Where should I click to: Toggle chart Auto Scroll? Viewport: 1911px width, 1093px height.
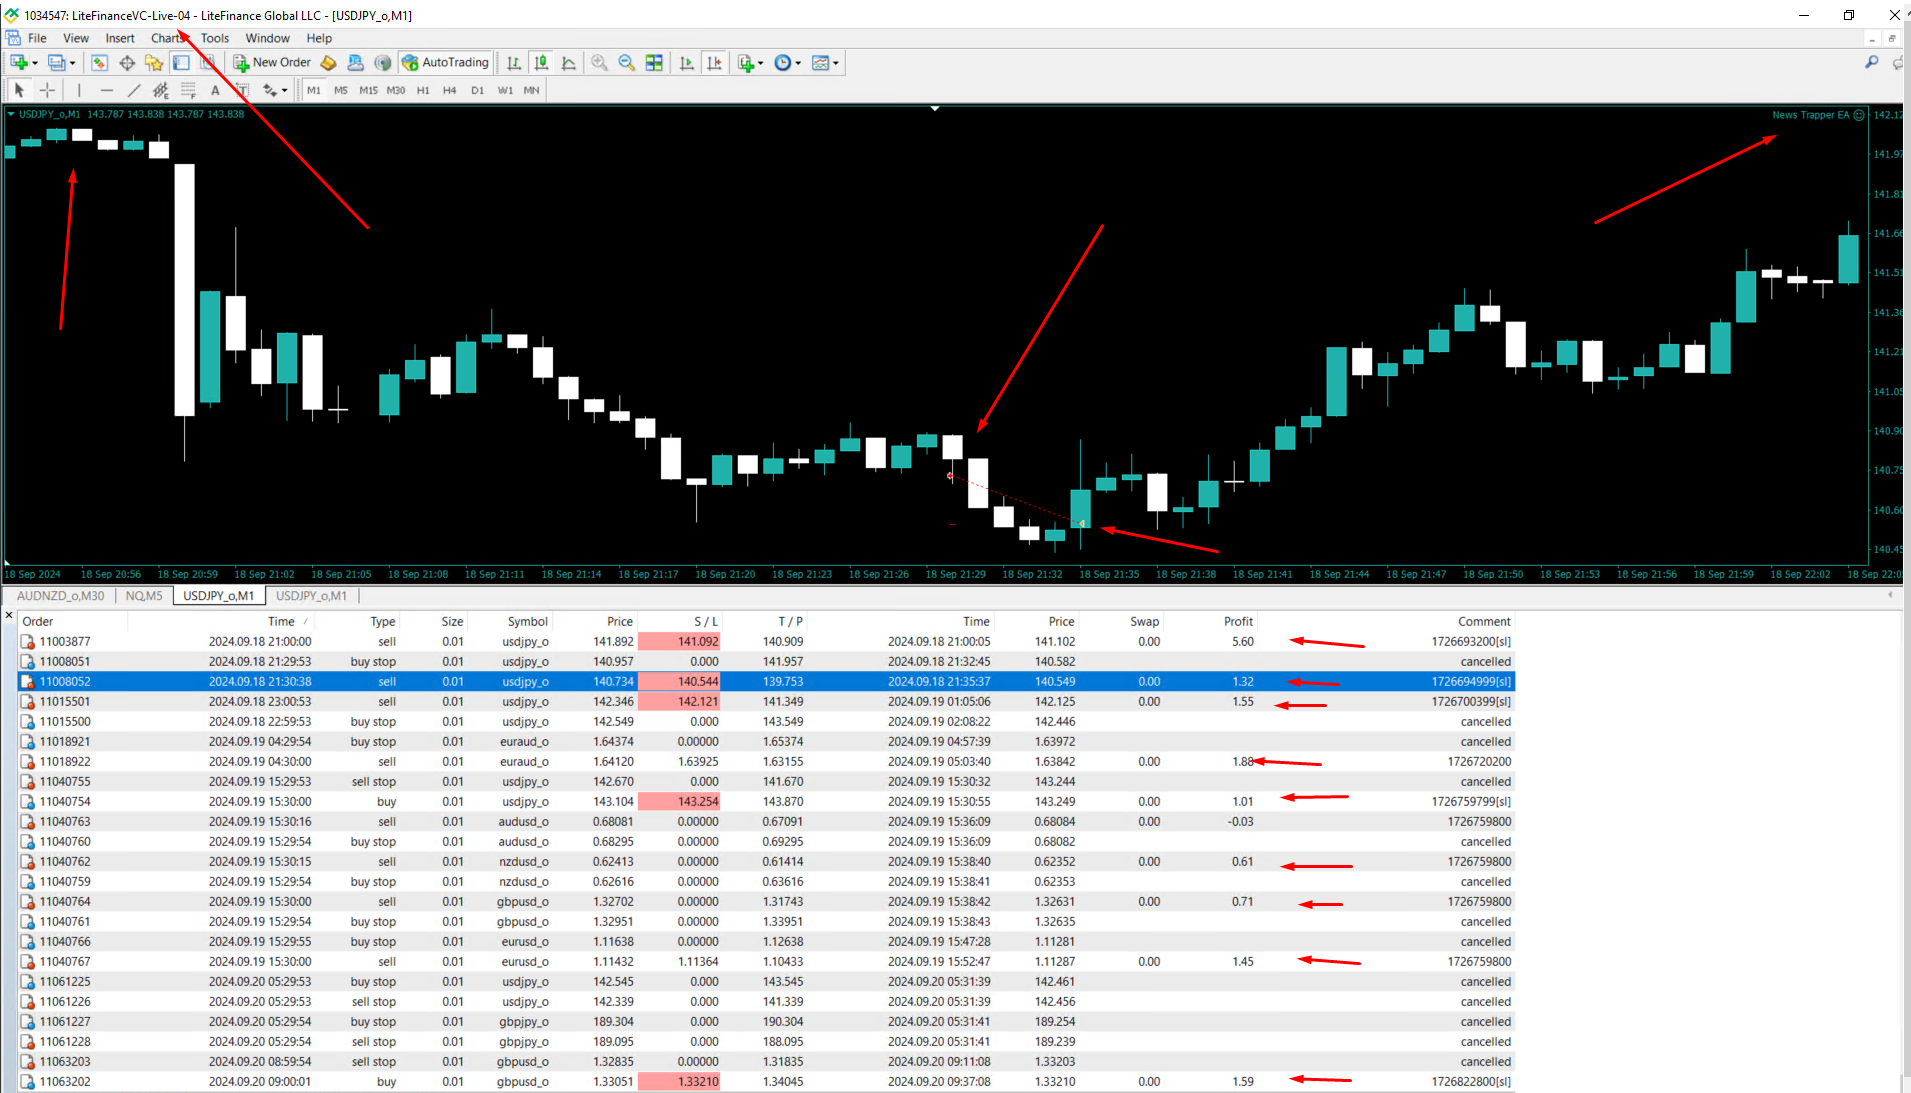click(687, 63)
